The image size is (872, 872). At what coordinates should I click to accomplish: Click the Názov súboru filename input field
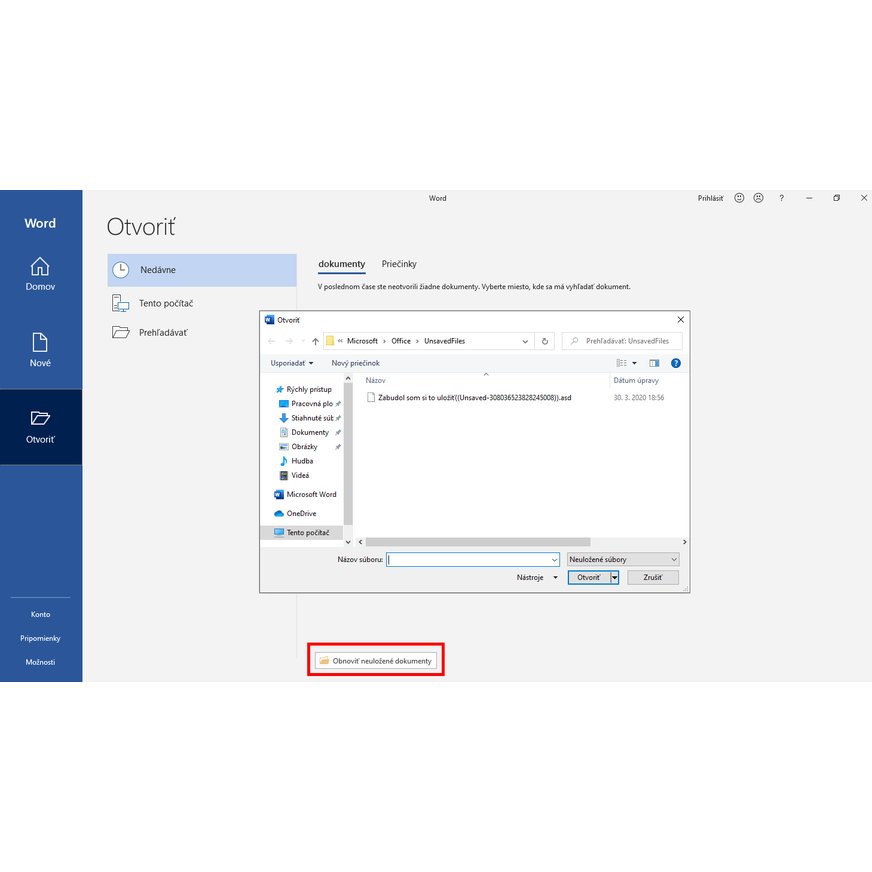(472, 560)
